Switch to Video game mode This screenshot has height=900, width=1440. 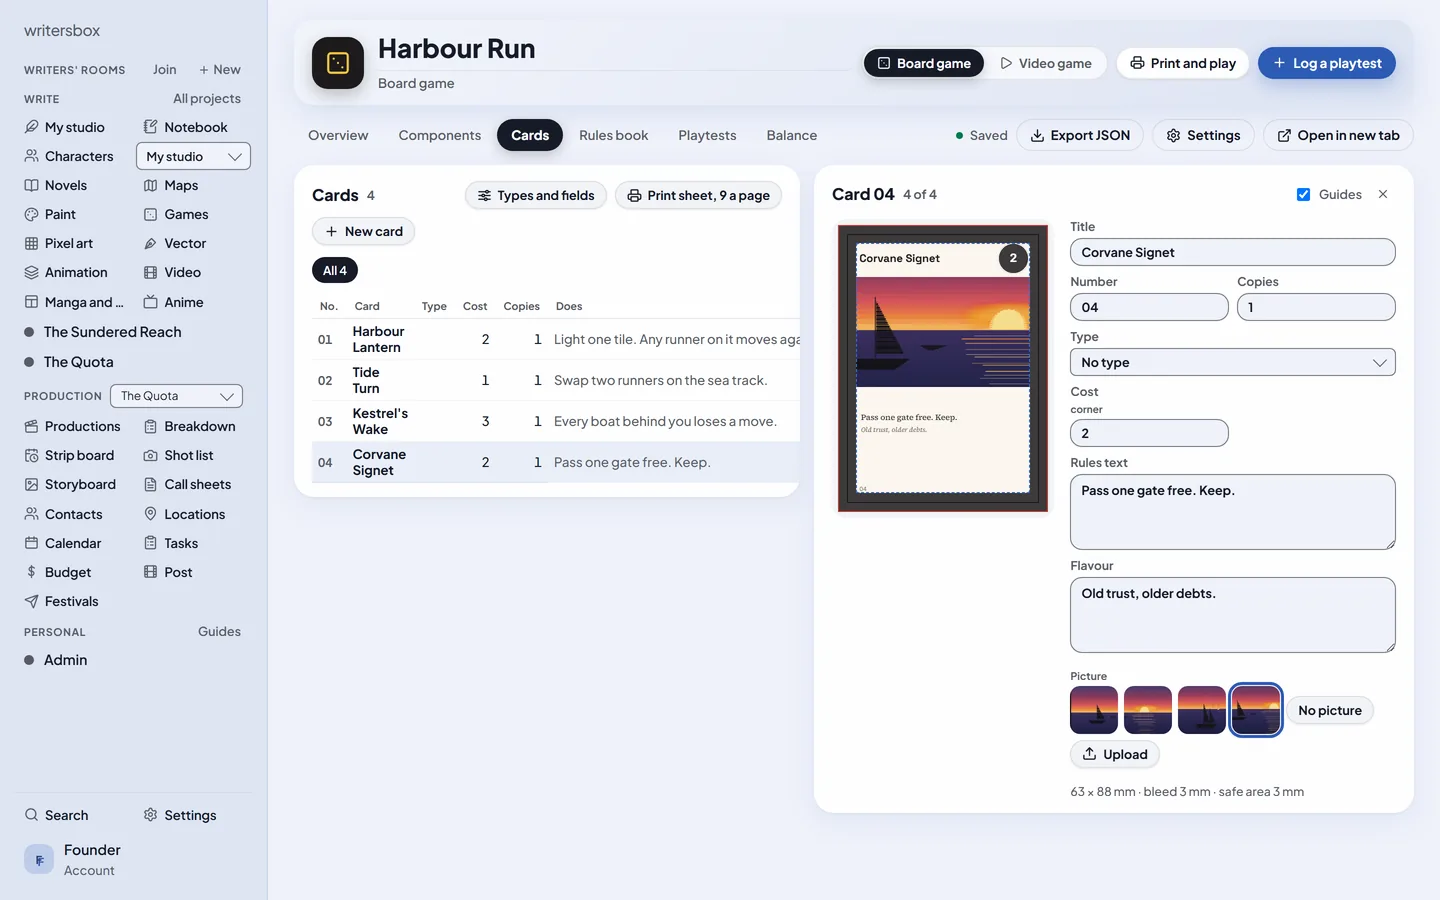tap(1046, 63)
